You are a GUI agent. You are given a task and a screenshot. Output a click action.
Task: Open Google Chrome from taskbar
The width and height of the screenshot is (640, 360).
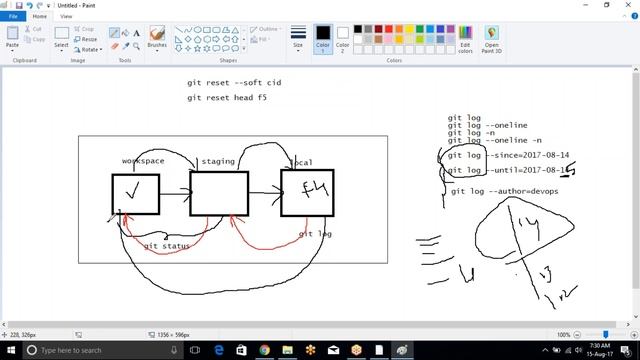click(264, 350)
